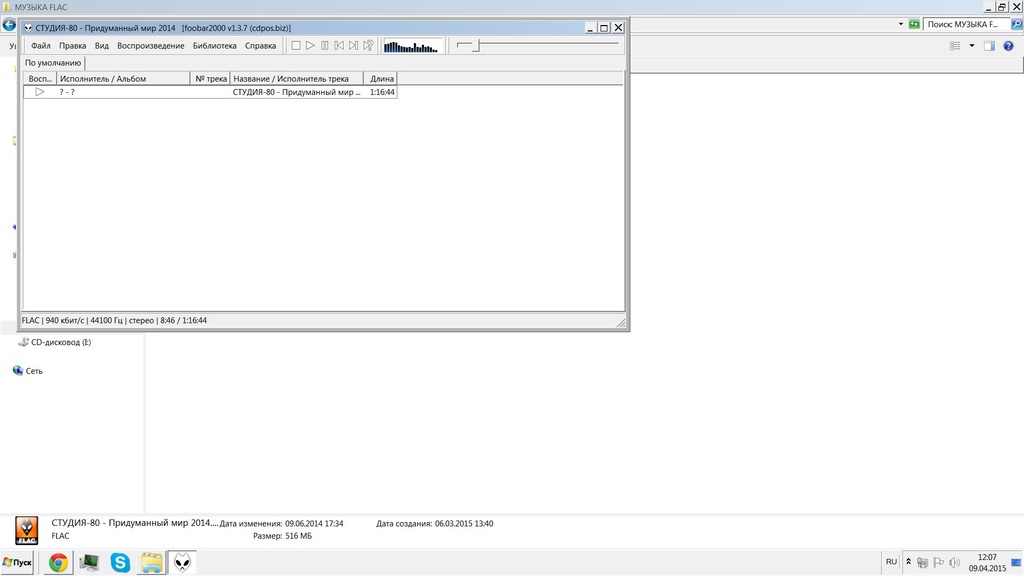The image size is (1024, 576).
Task: Click the Show Desktop button at the taskbar end
Action: (x=1016, y=562)
